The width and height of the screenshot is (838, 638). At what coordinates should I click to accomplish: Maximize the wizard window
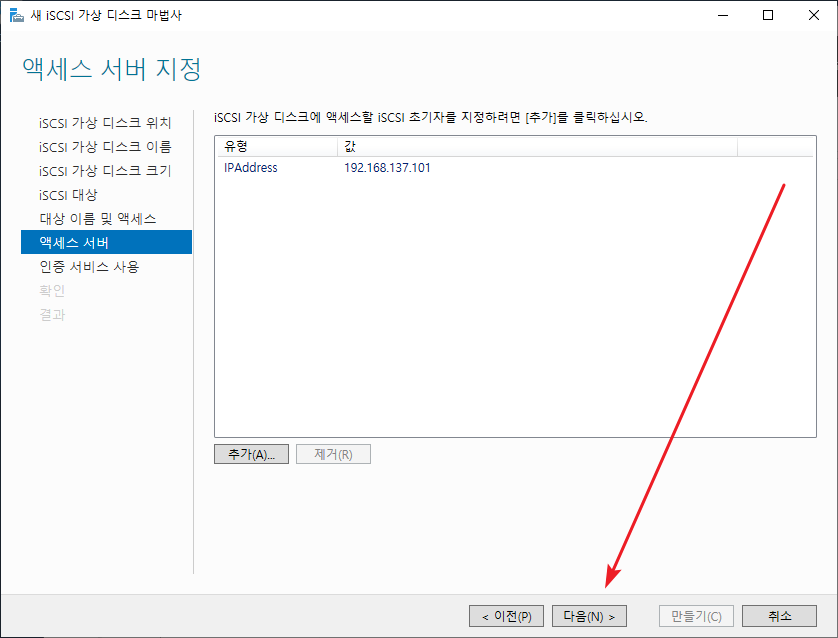tap(768, 15)
